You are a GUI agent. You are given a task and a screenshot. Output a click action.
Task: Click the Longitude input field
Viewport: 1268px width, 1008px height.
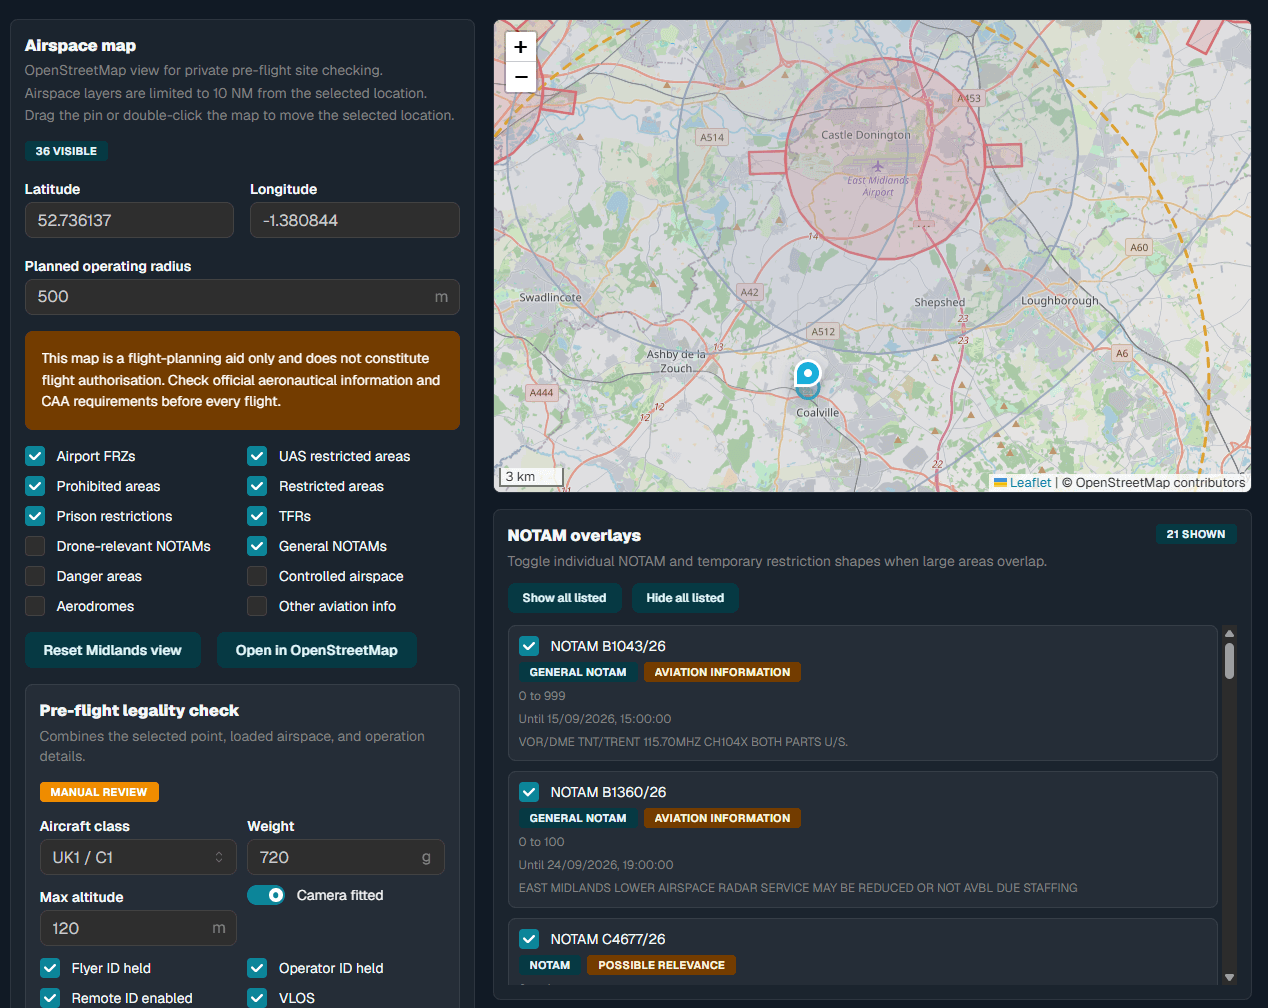click(355, 220)
